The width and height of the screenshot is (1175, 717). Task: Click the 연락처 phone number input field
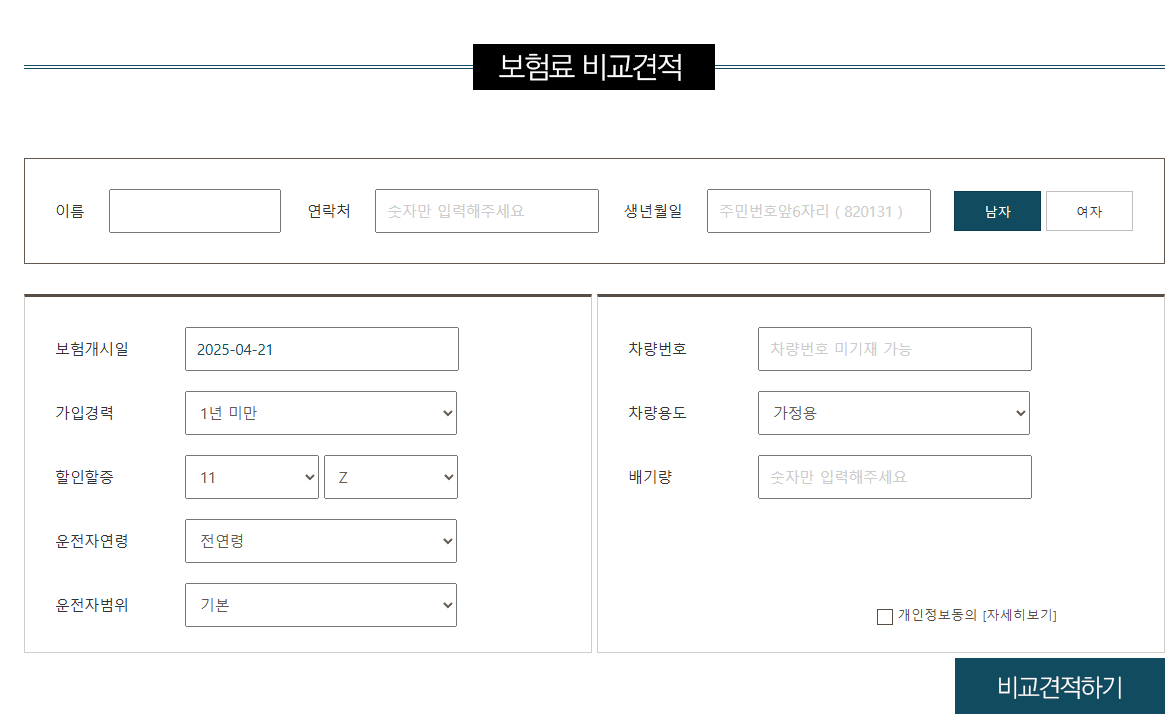(x=486, y=210)
